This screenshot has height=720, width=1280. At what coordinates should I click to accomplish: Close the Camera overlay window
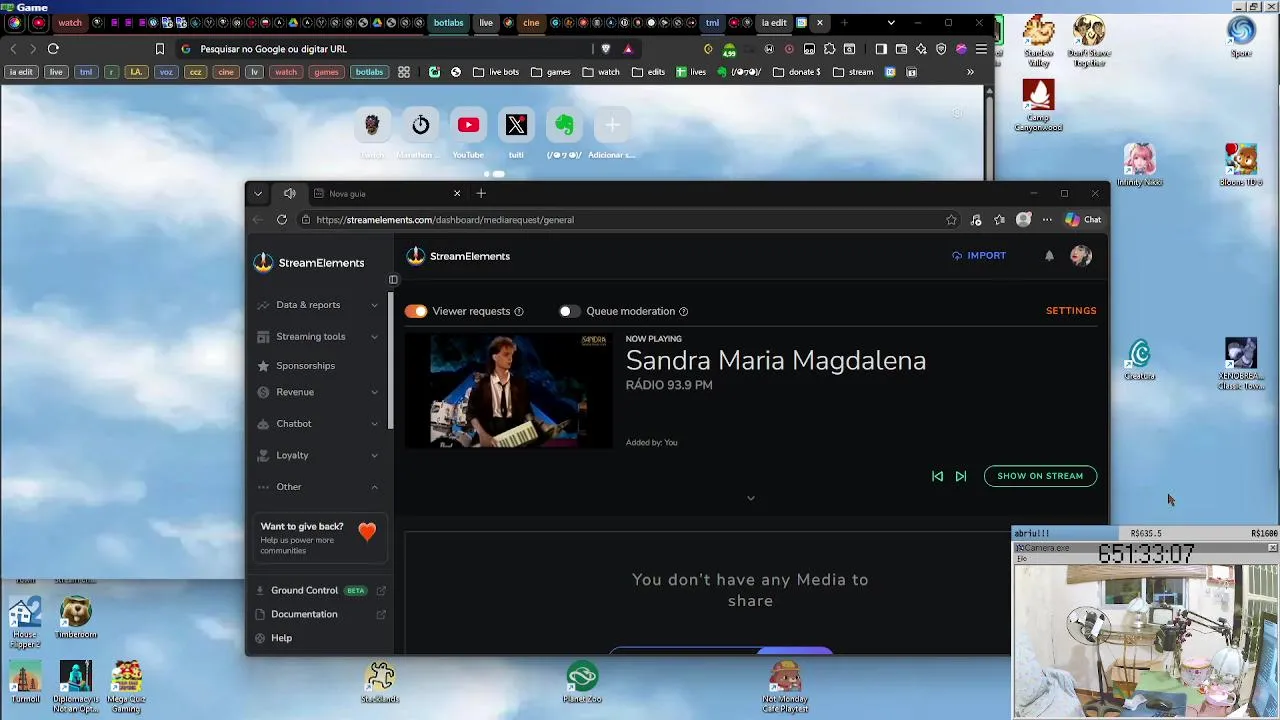pos(1272,548)
